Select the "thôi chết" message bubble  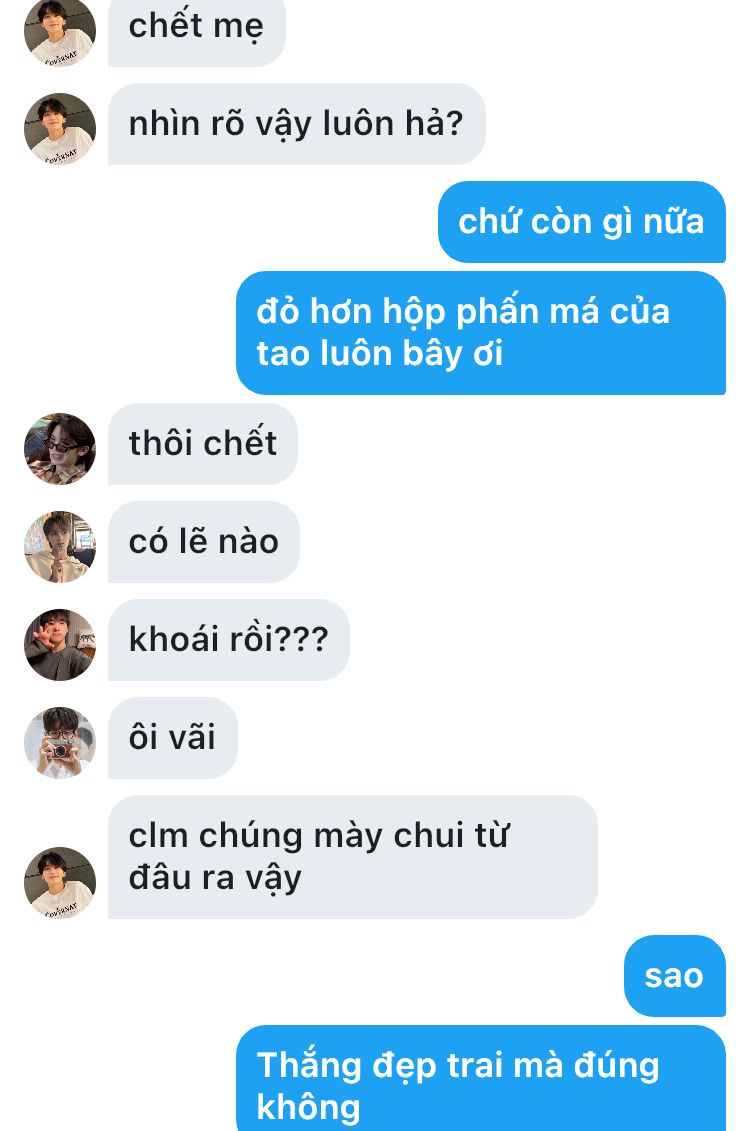203,444
